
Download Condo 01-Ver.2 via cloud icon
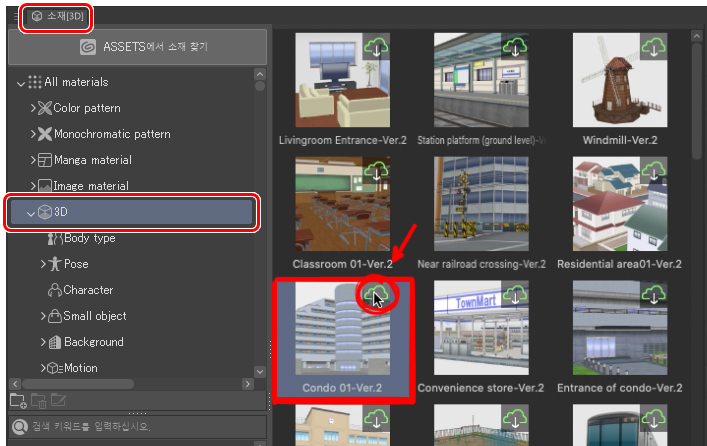(376, 294)
